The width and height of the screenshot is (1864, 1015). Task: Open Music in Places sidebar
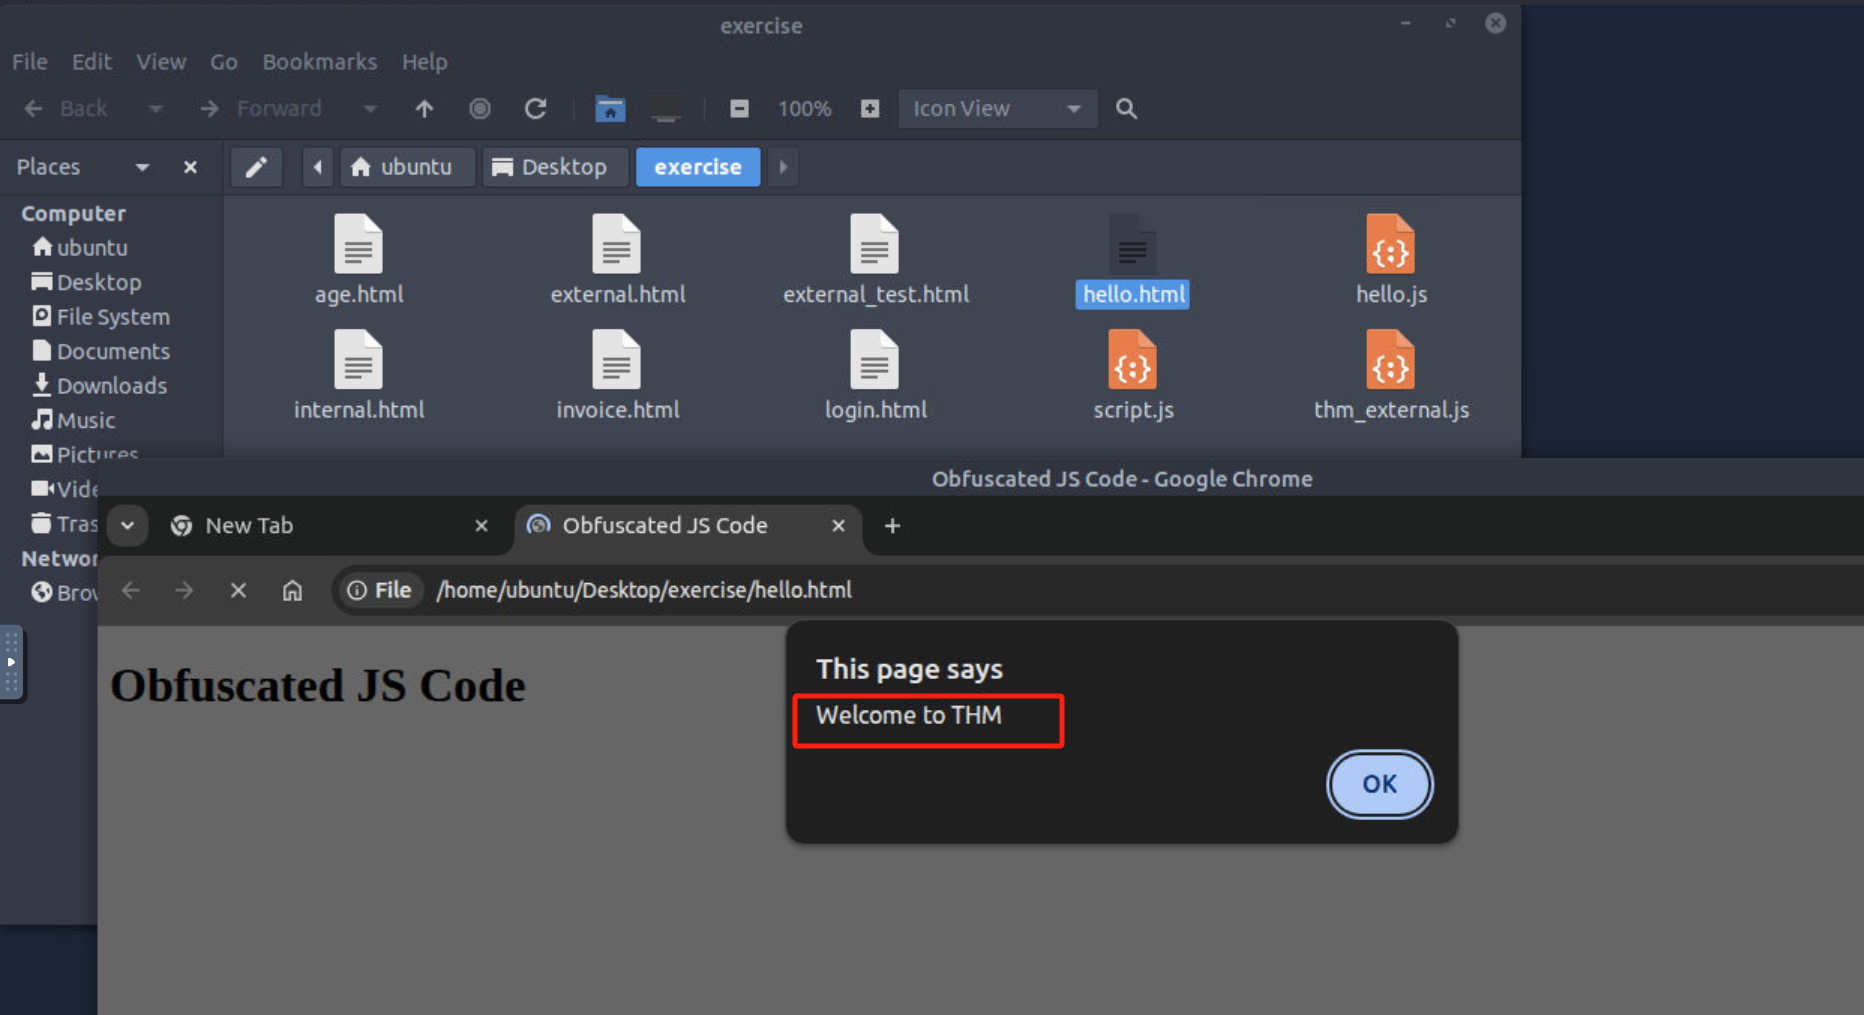[x=73, y=420]
